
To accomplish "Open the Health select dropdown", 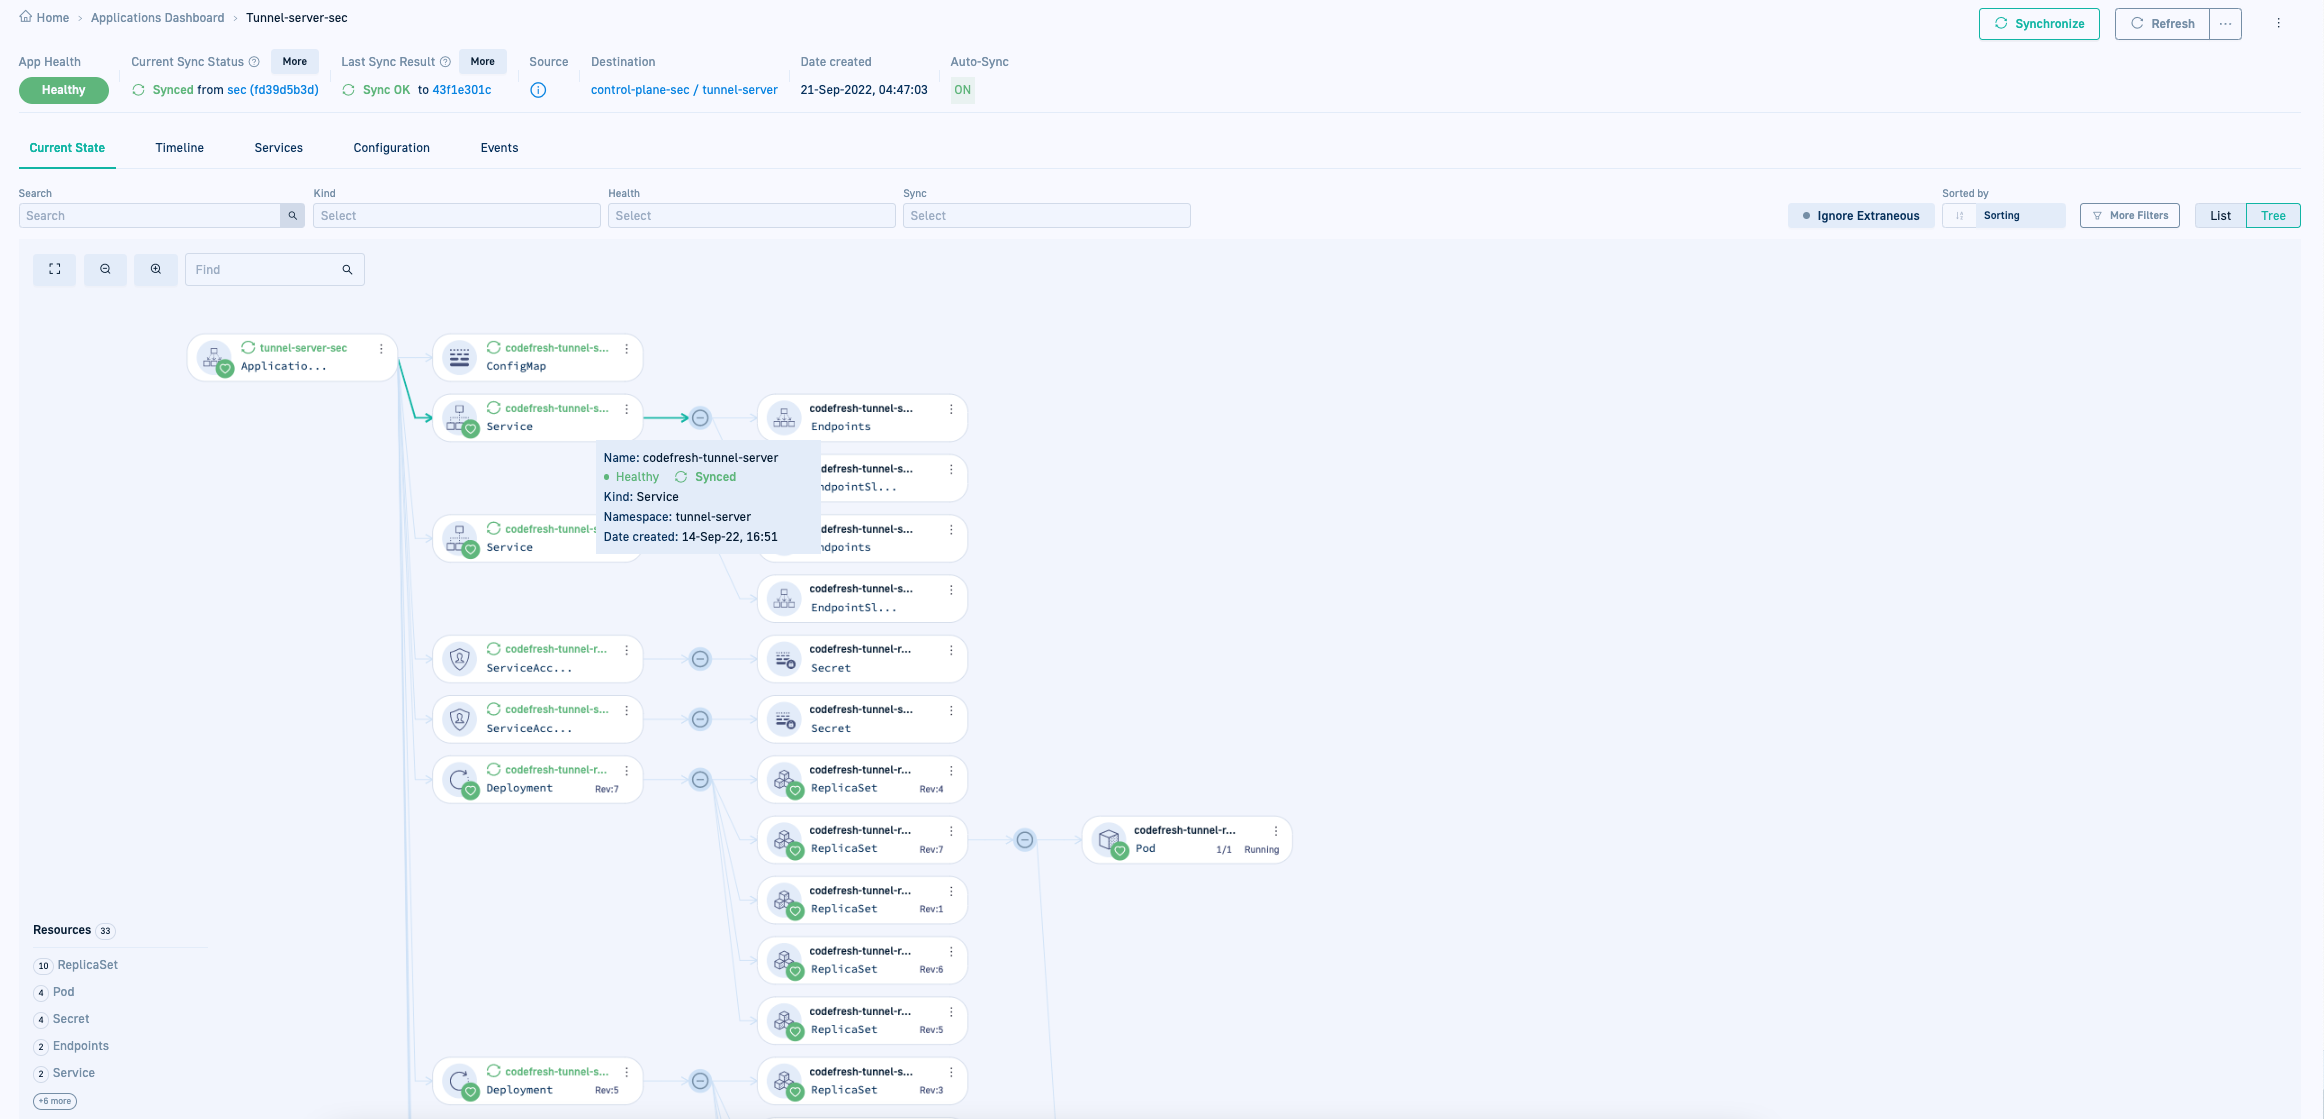I will tap(751, 216).
